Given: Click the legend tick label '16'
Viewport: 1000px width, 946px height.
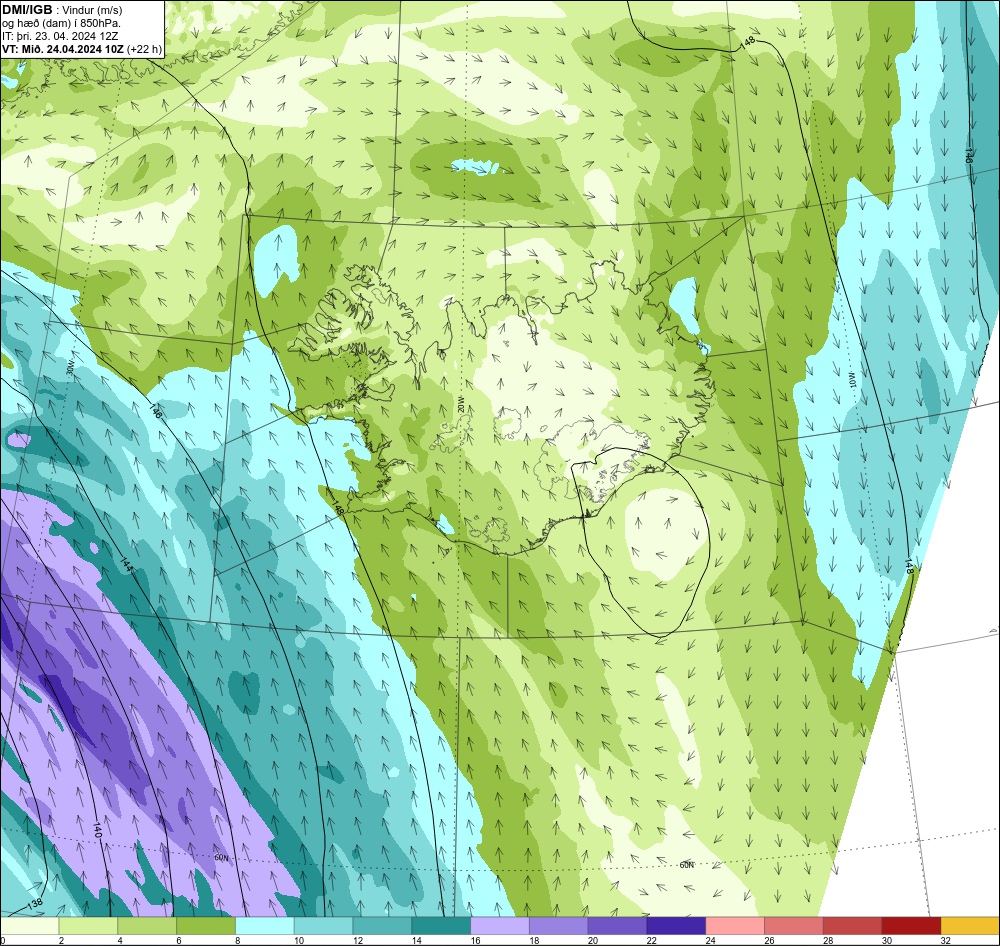Looking at the screenshot, I should [x=476, y=940].
